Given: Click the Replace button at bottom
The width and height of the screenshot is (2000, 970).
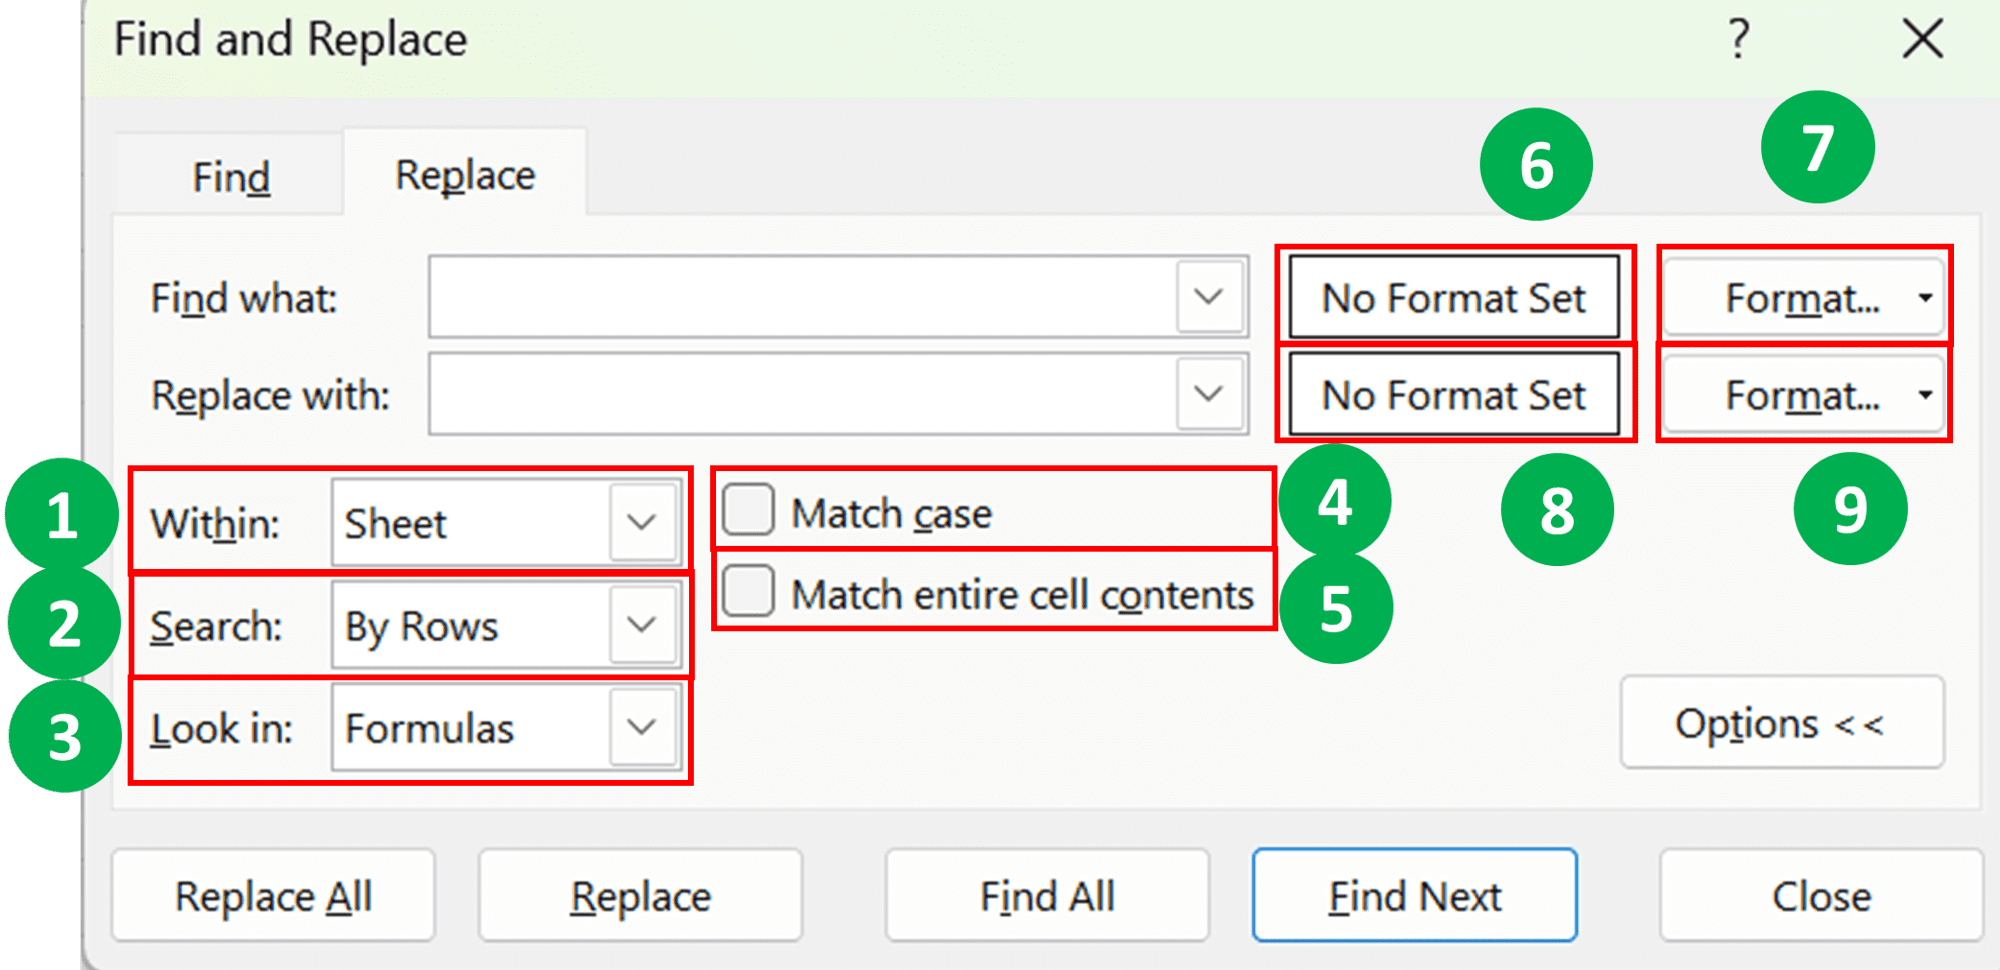Looking at the screenshot, I should (x=640, y=895).
